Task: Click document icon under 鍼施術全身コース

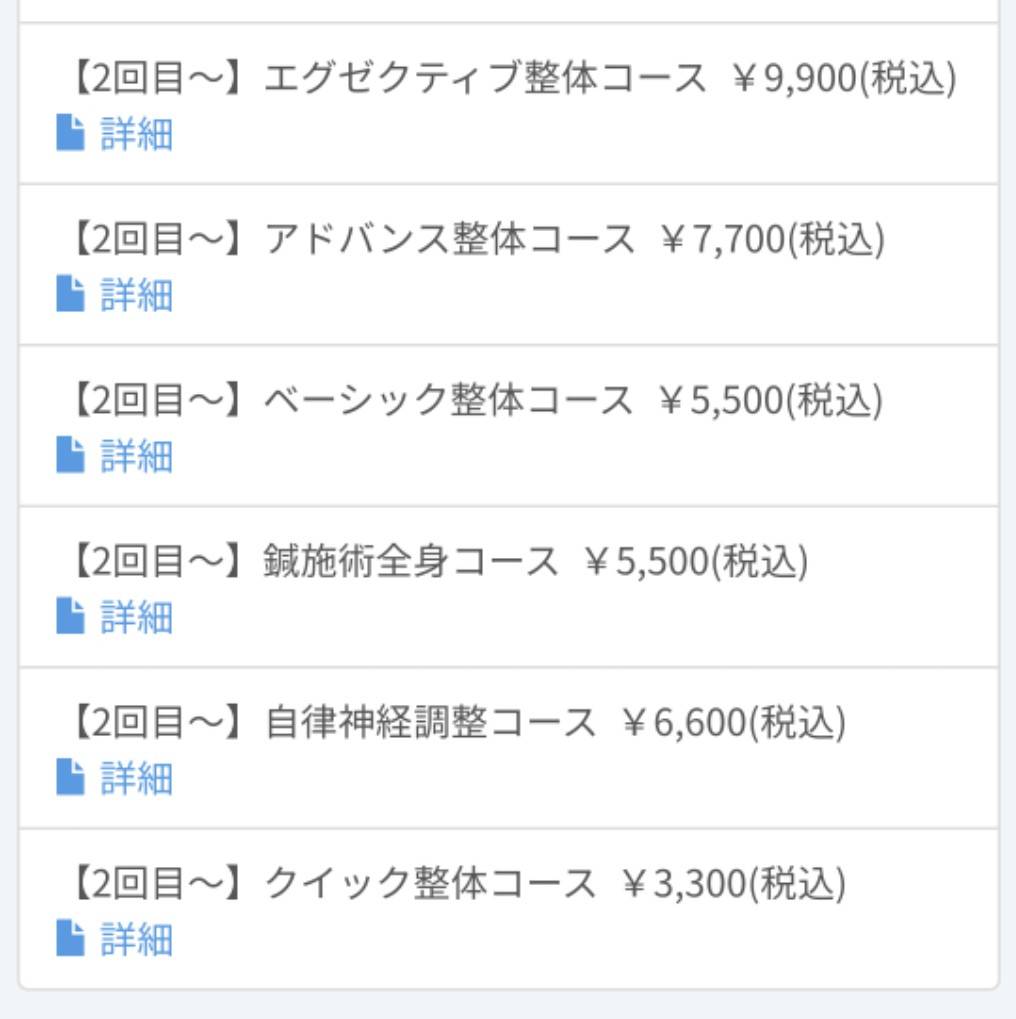Action: point(70,615)
